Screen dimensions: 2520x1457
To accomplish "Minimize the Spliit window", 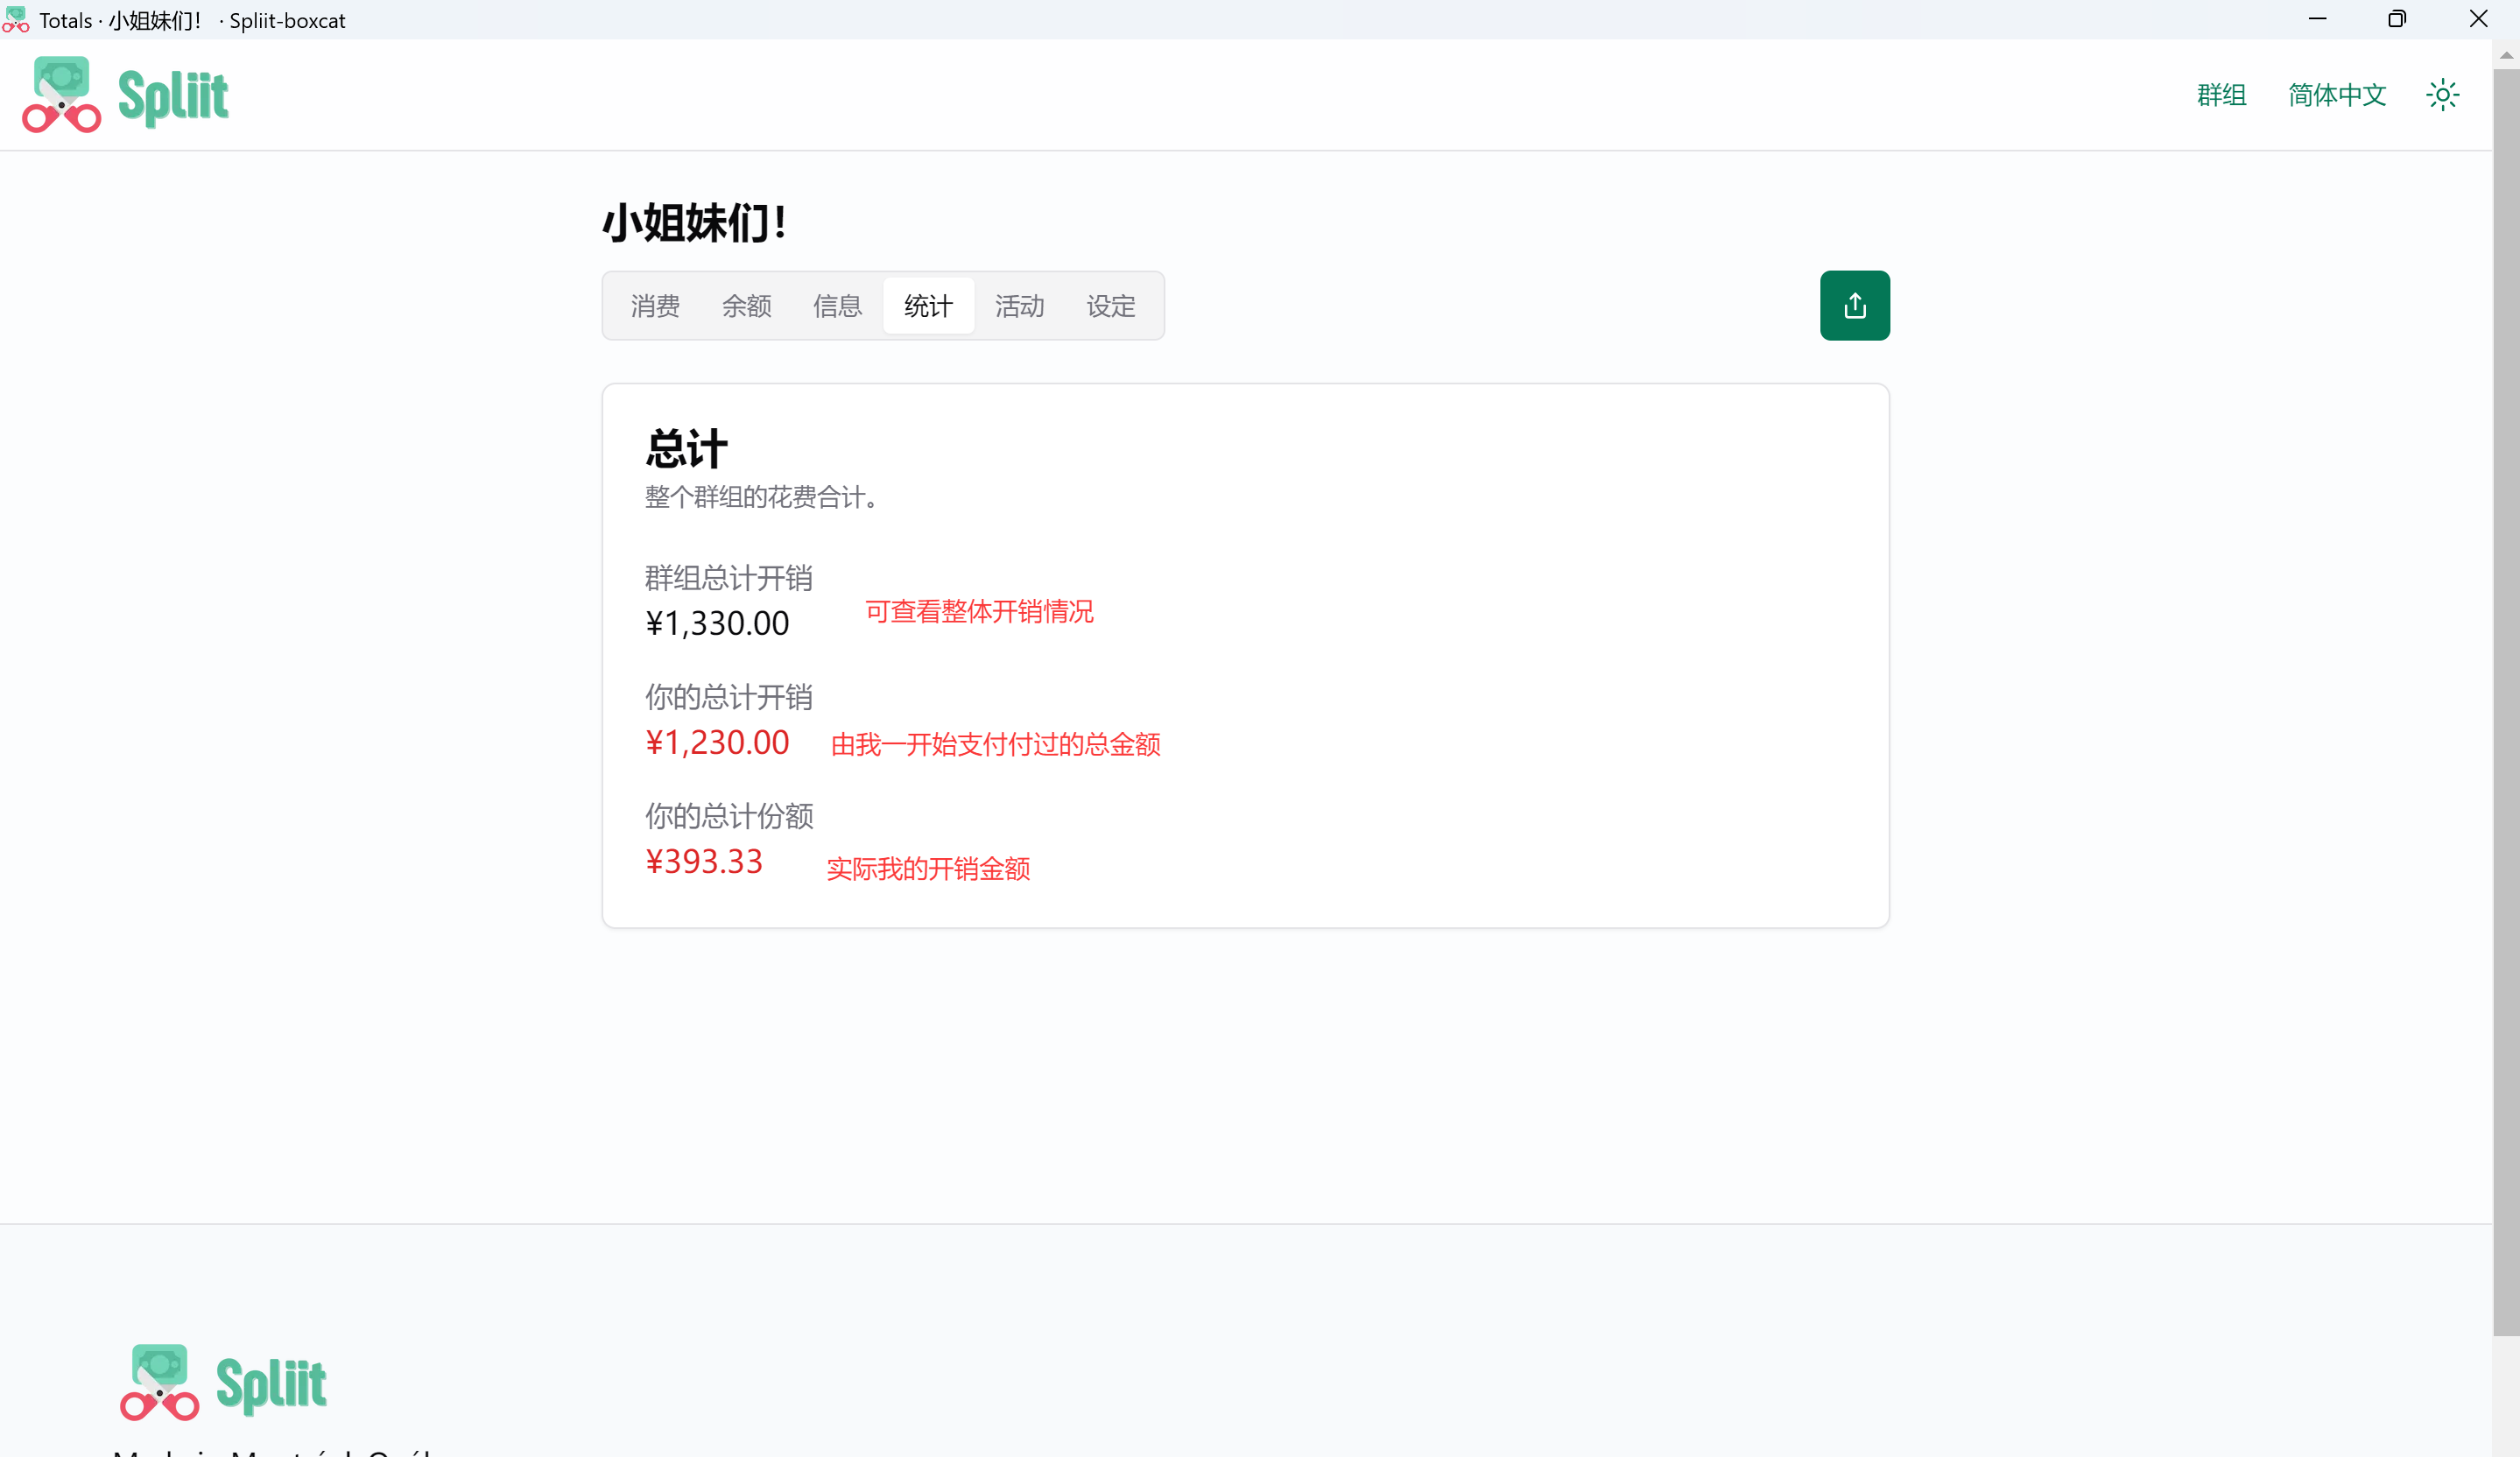I will (x=2317, y=19).
